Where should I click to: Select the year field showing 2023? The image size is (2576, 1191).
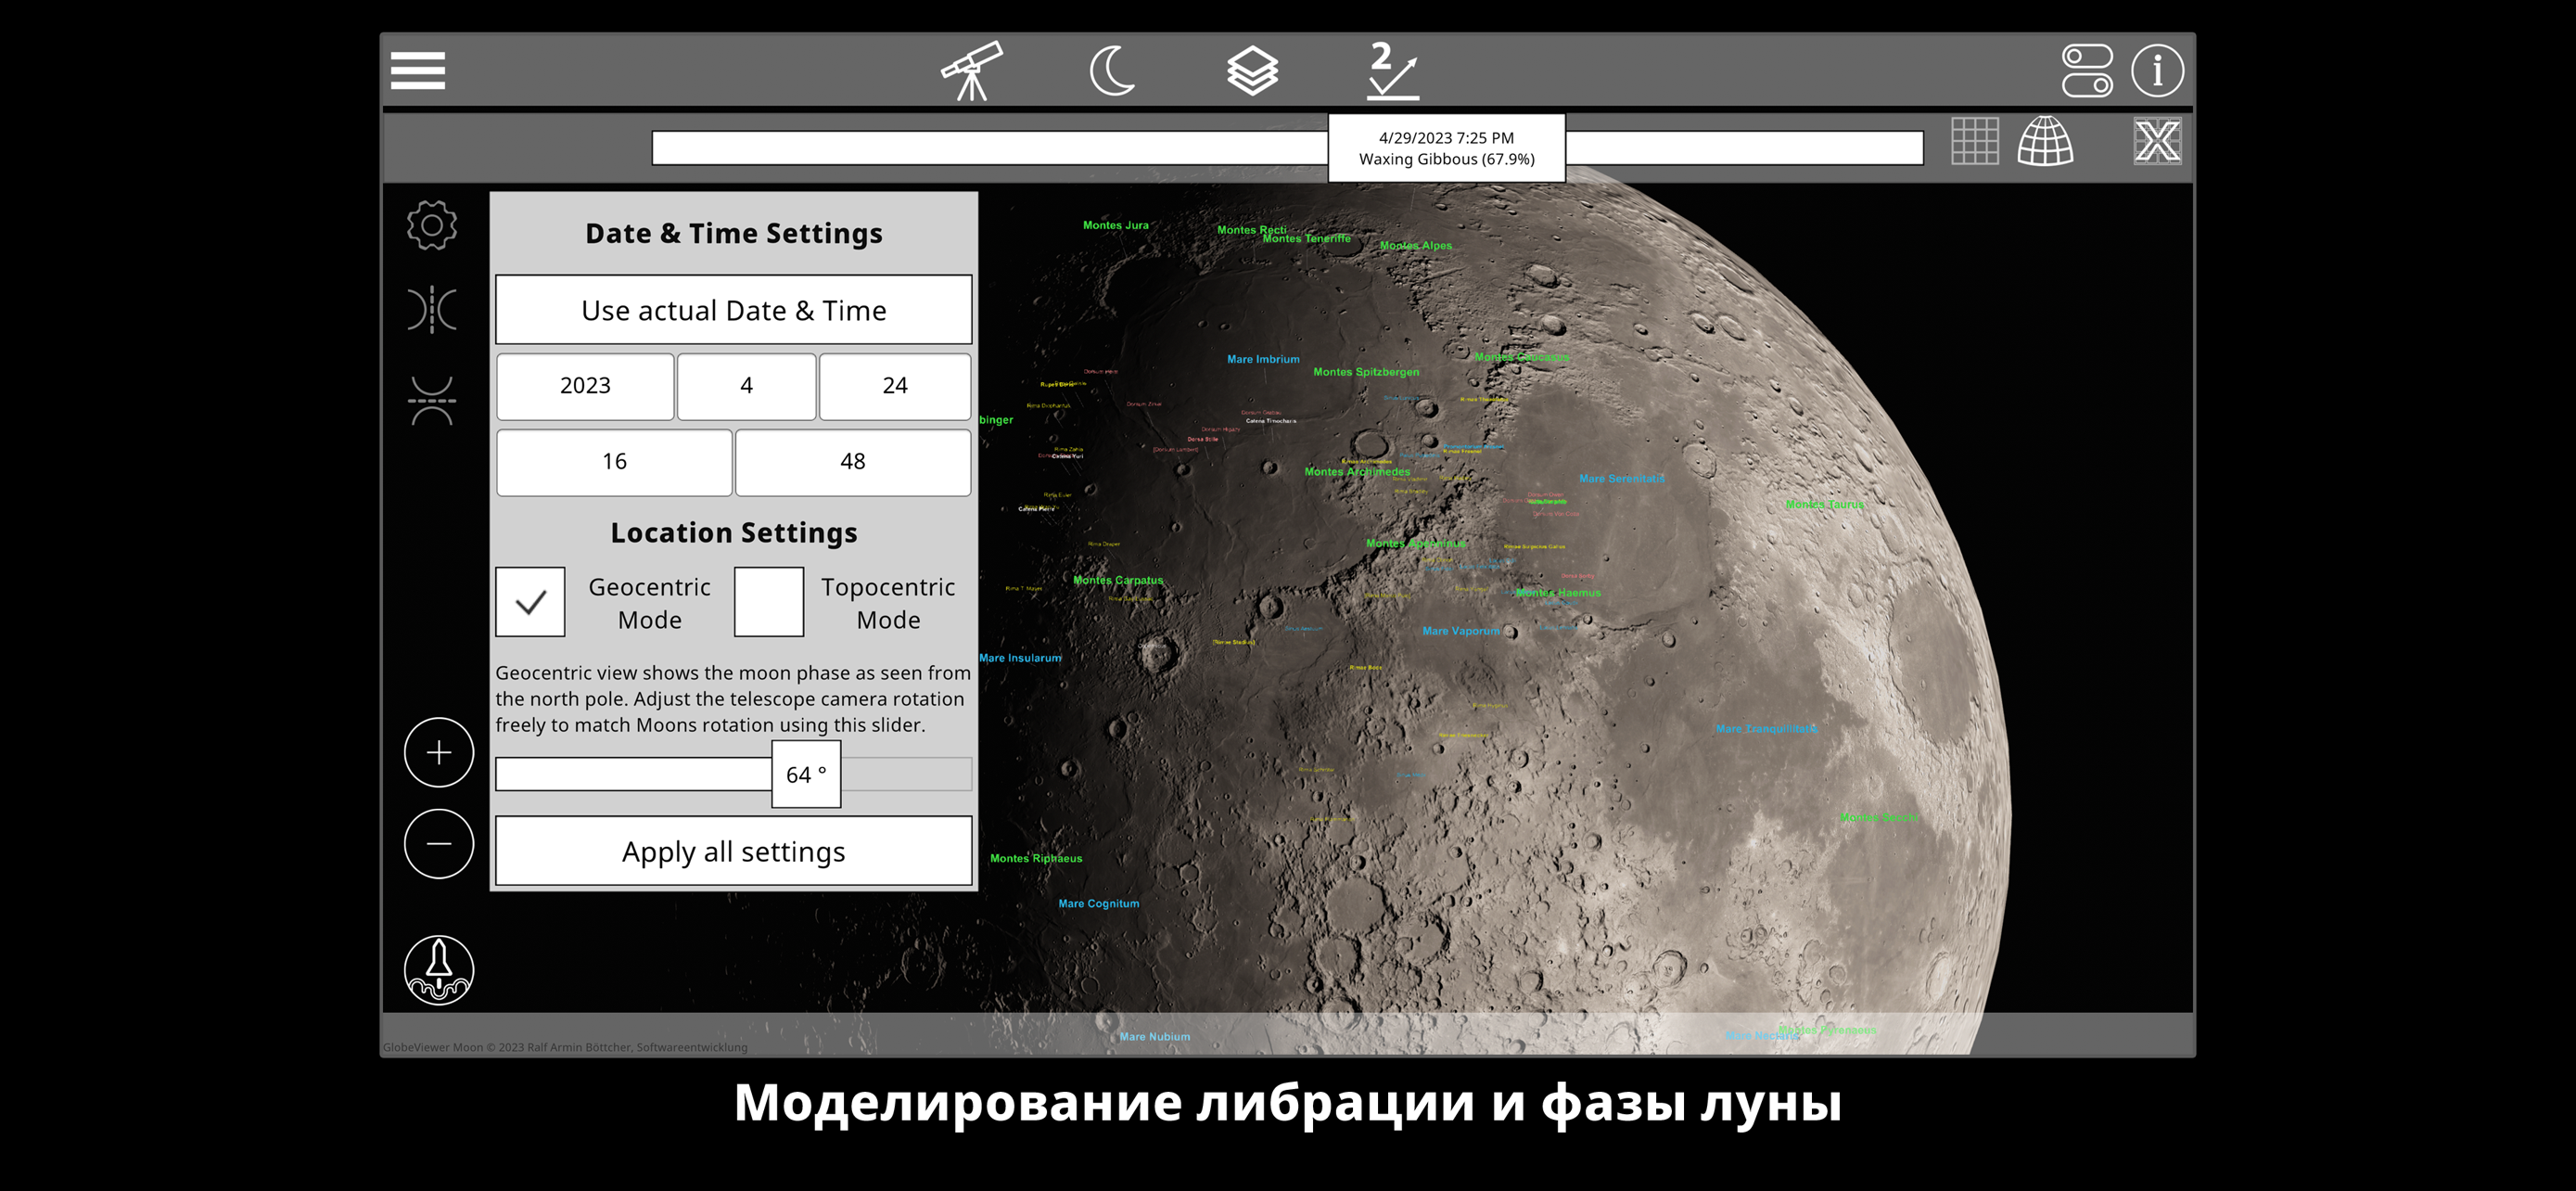pos(585,386)
